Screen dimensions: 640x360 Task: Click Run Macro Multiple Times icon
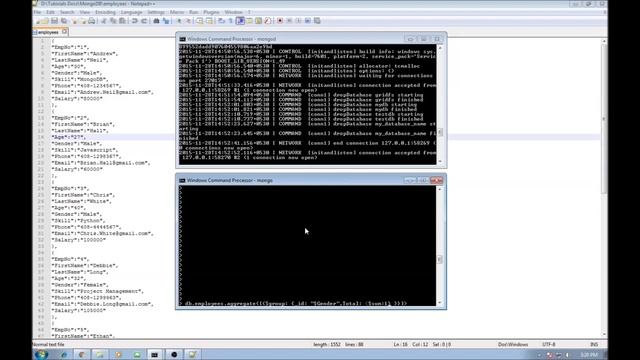click(307, 21)
